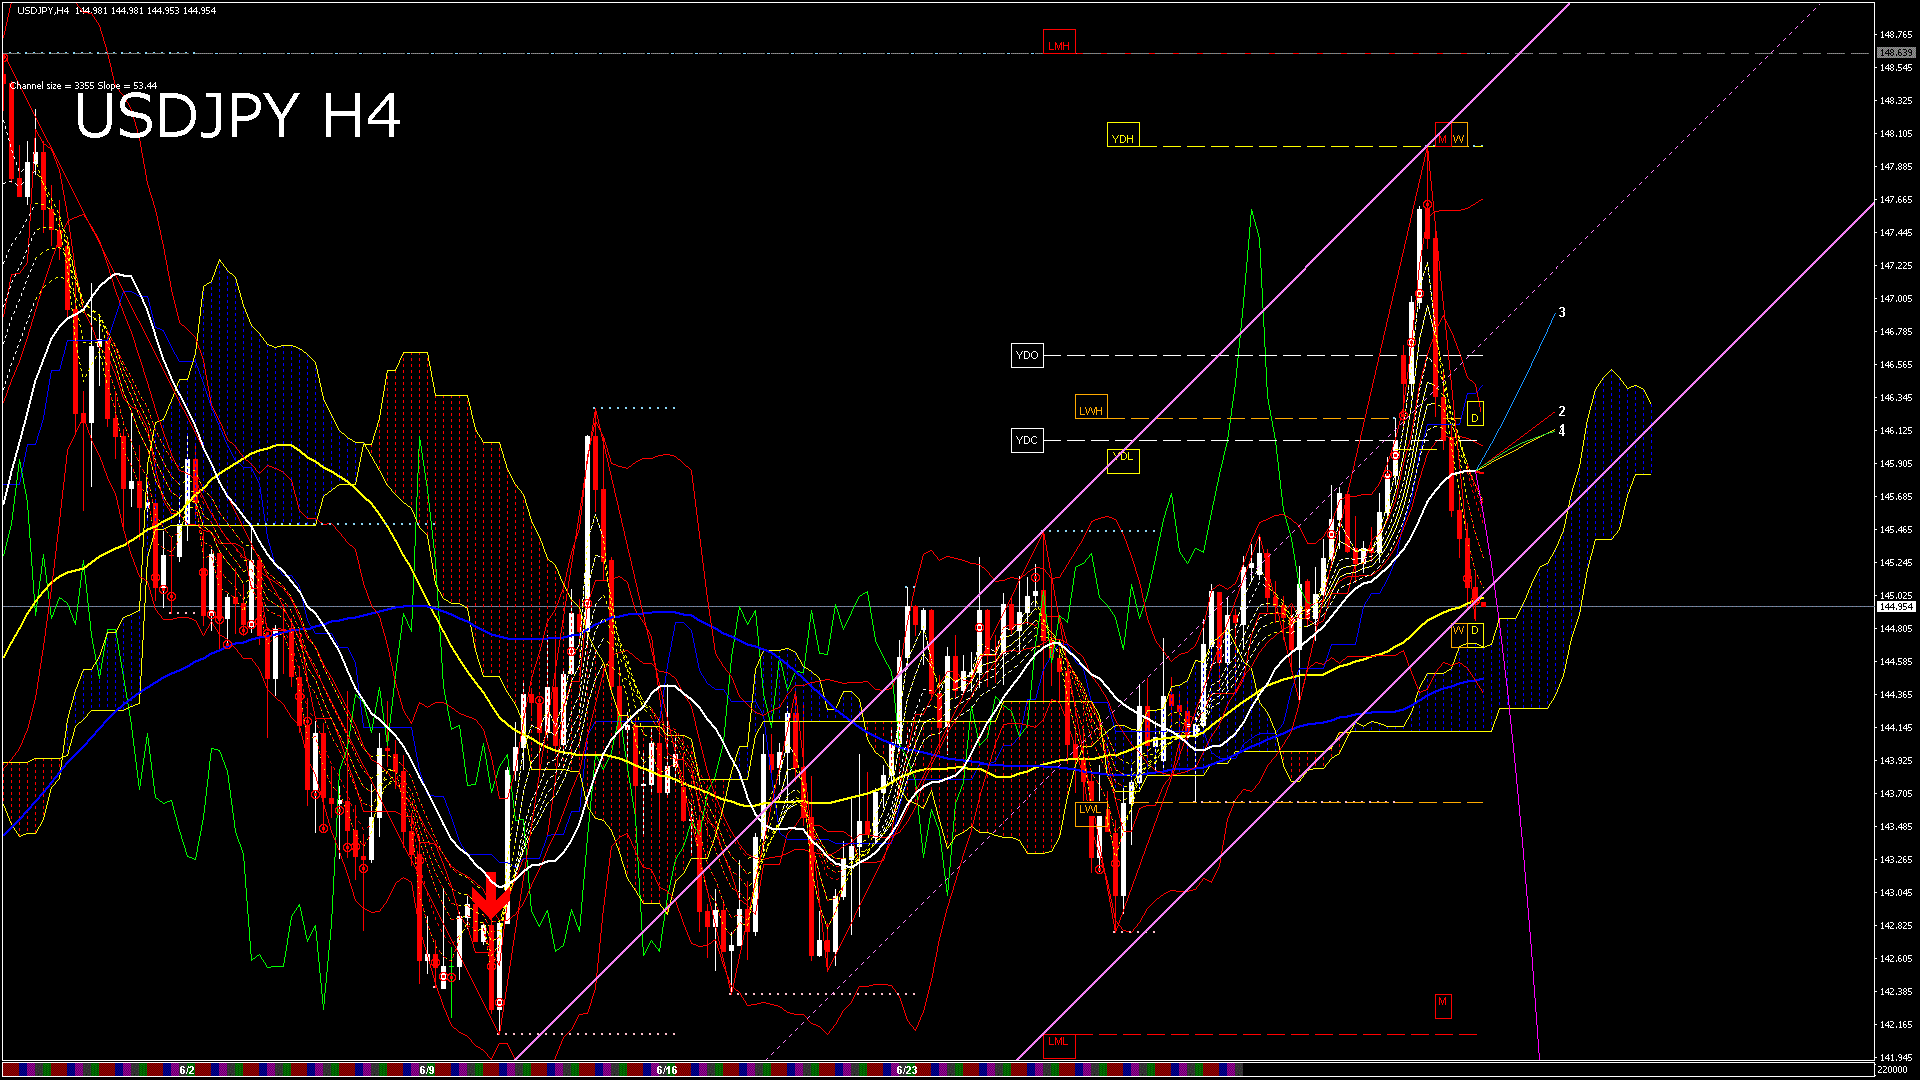Click the 6/23 date marker on timeline
The width and height of the screenshot is (1920, 1080).
[x=907, y=1070]
